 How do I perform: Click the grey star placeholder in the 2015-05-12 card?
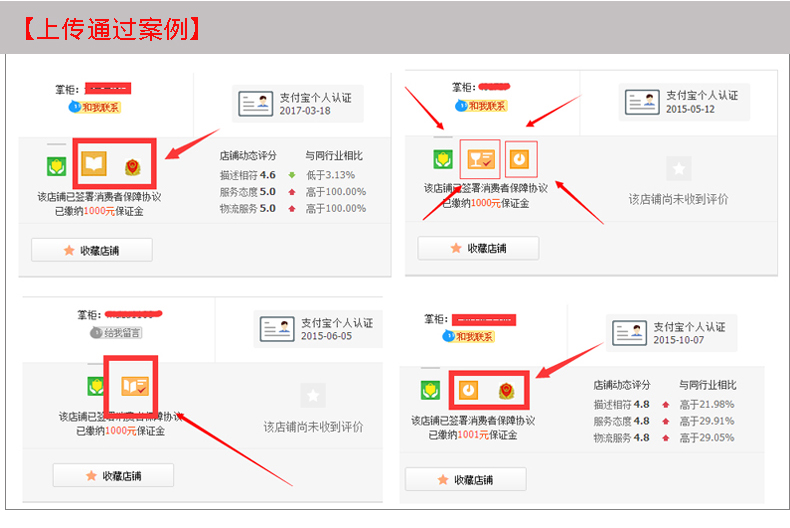click(679, 169)
